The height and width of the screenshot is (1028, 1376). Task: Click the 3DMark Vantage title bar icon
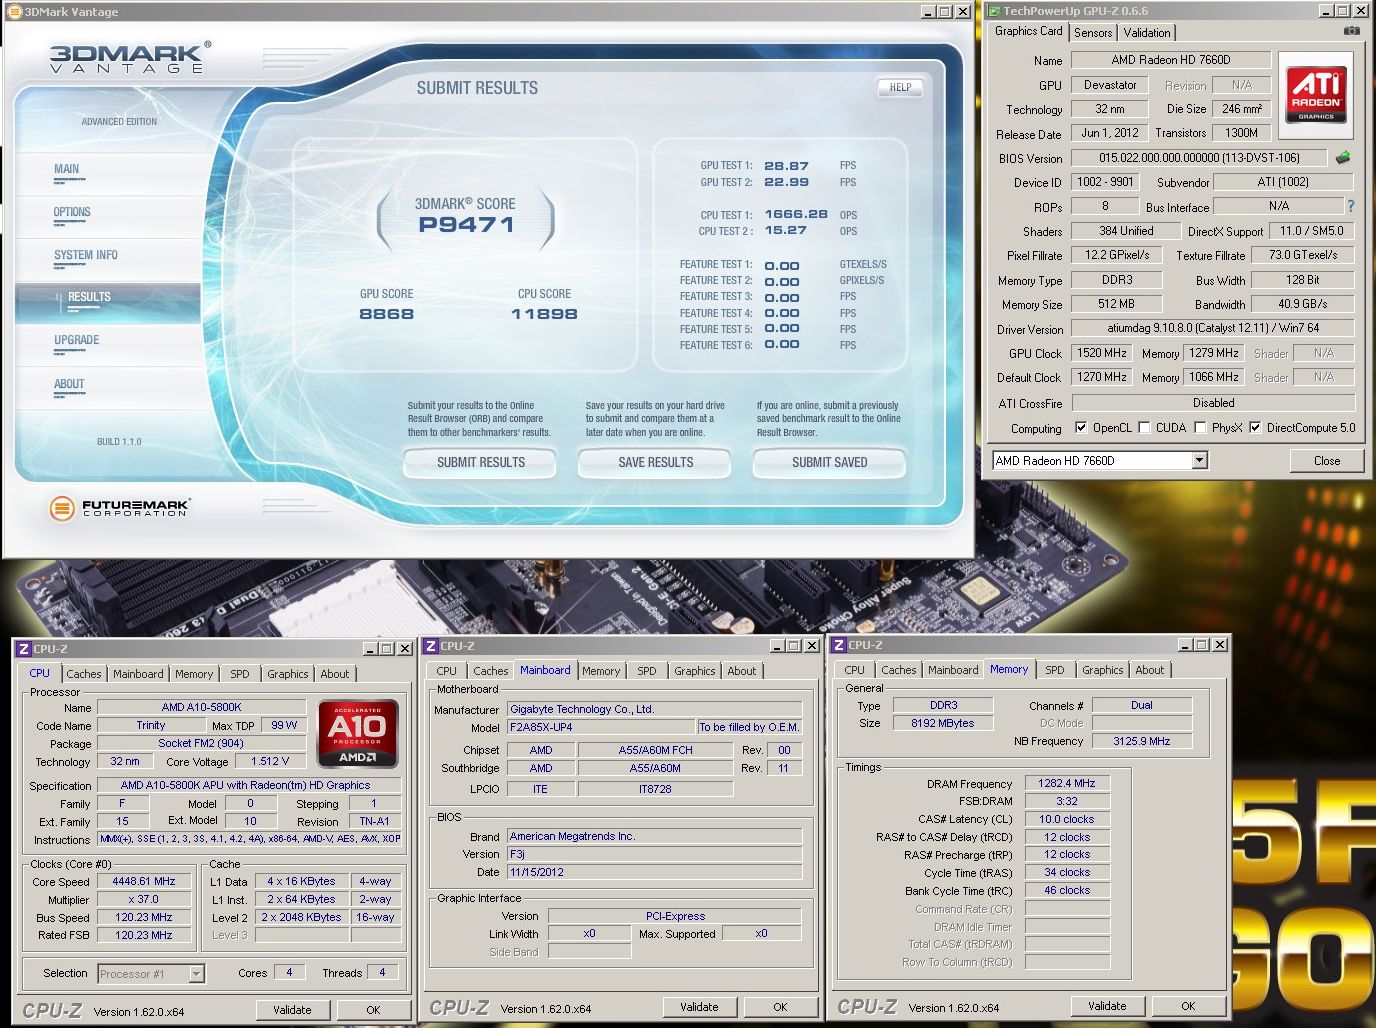click(x=15, y=12)
